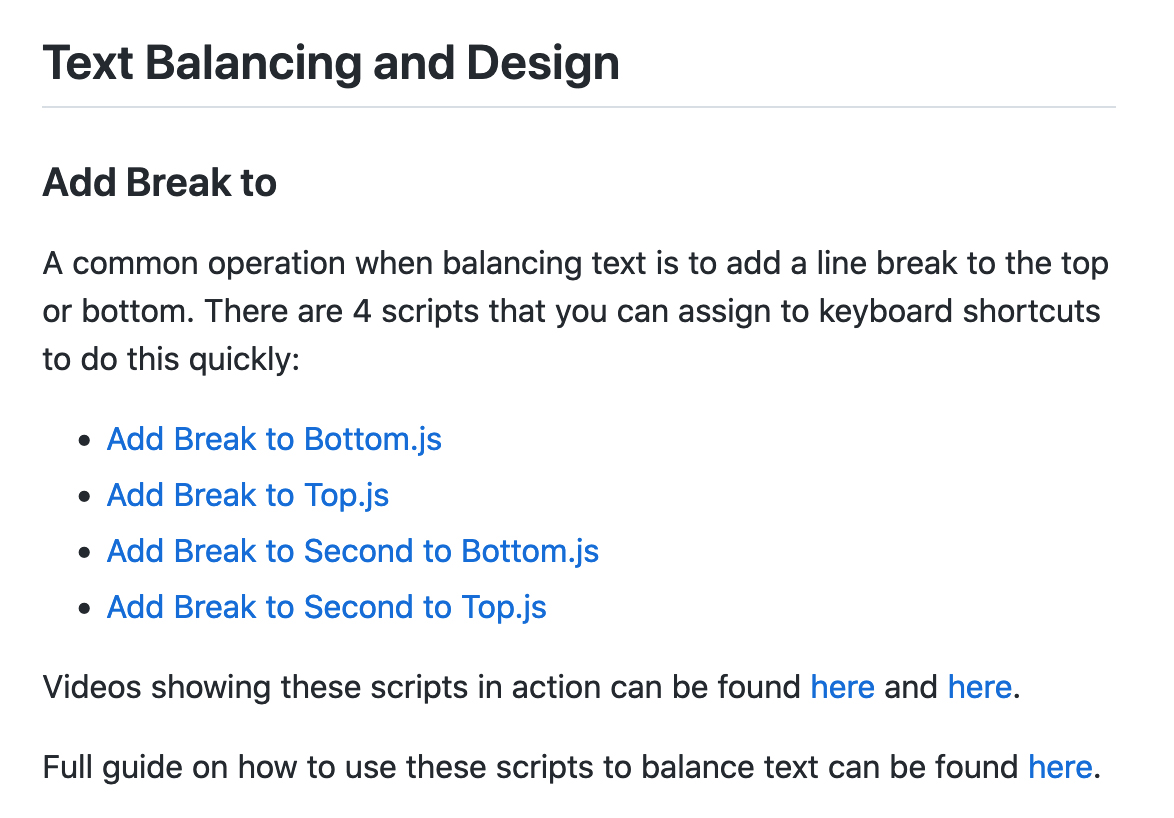Open the Add Break to Top.js link

tap(248, 495)
